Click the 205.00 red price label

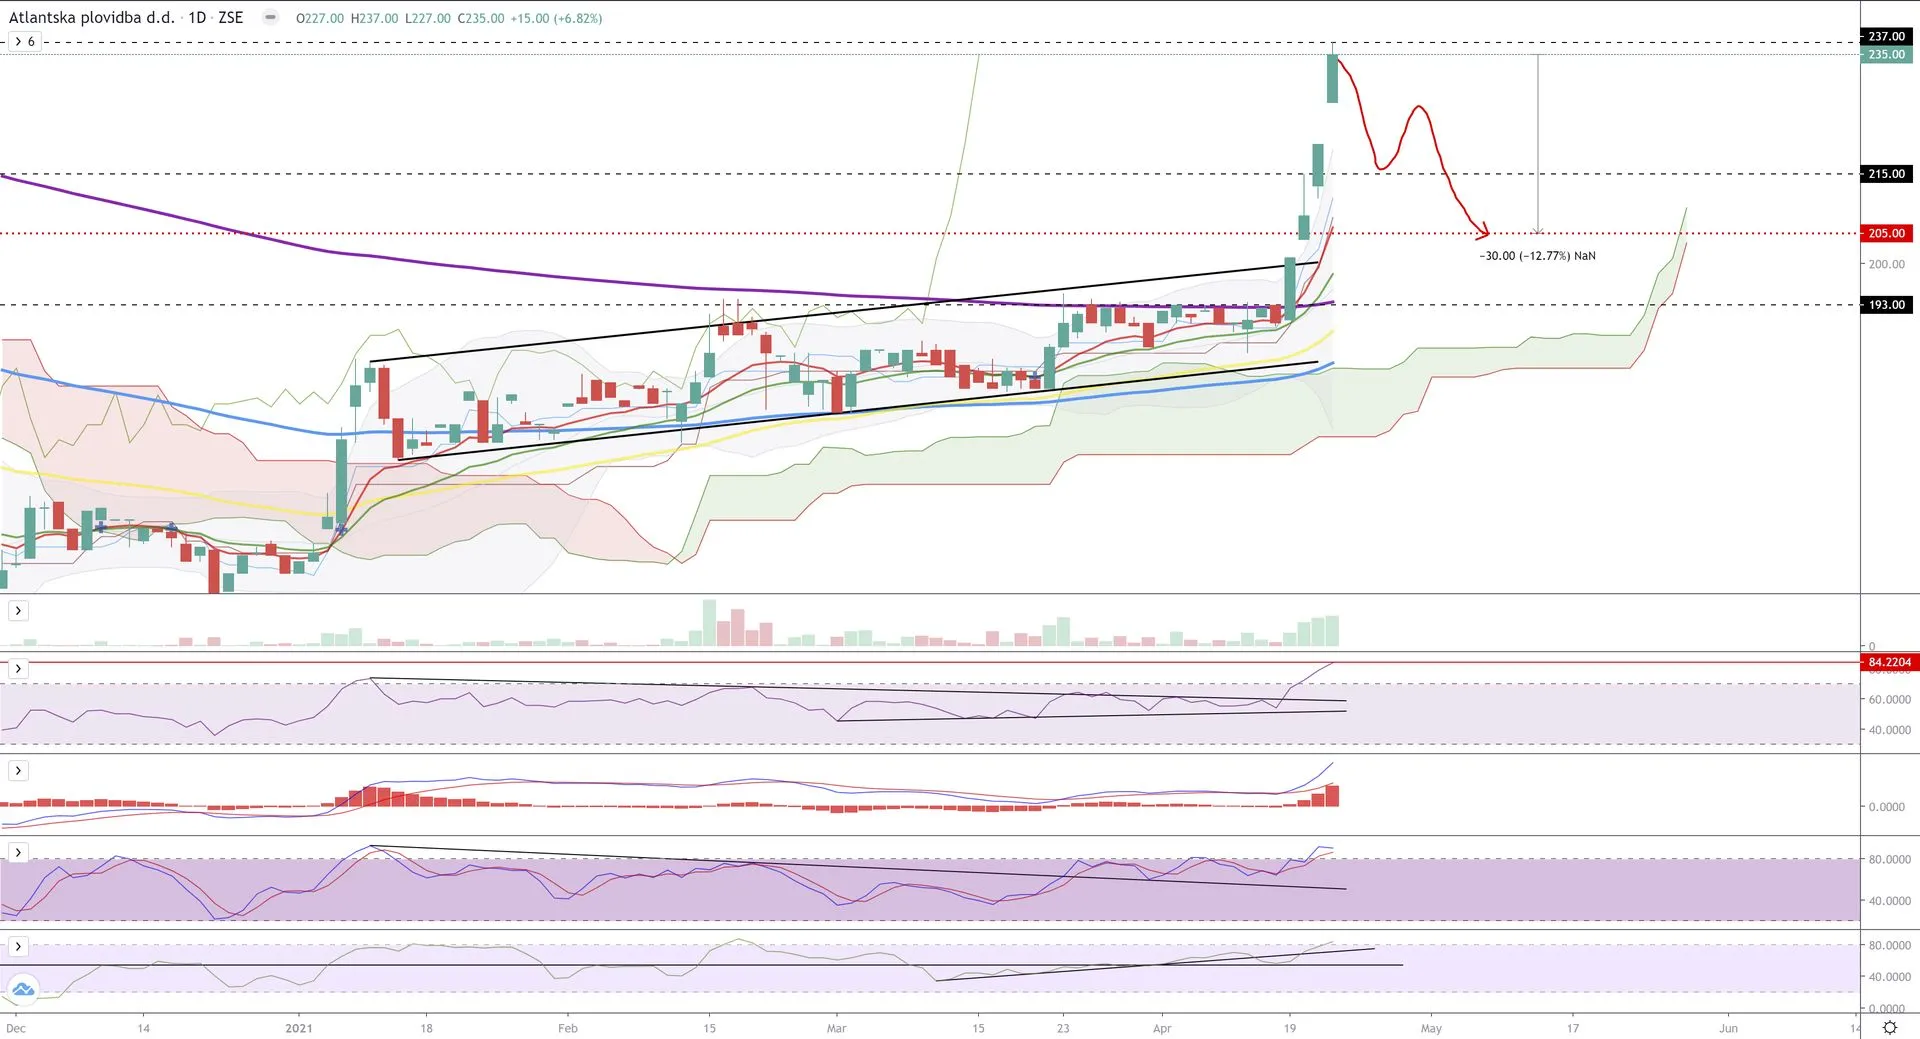point(1886,233)
